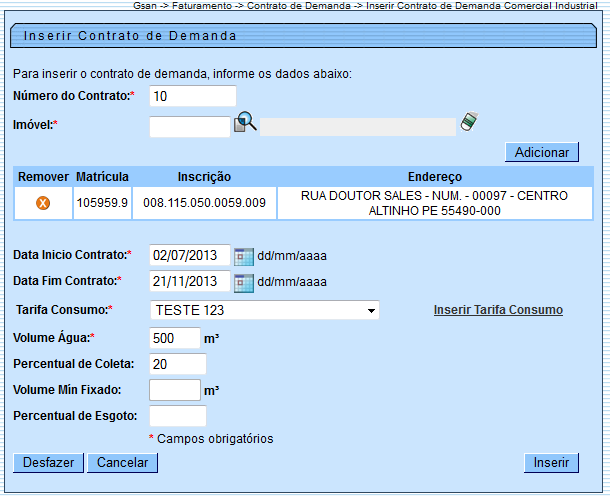Viewport: 610px width, 498px height.
Task: Click the grey Imóvel description field
Action: pos(358,127)
